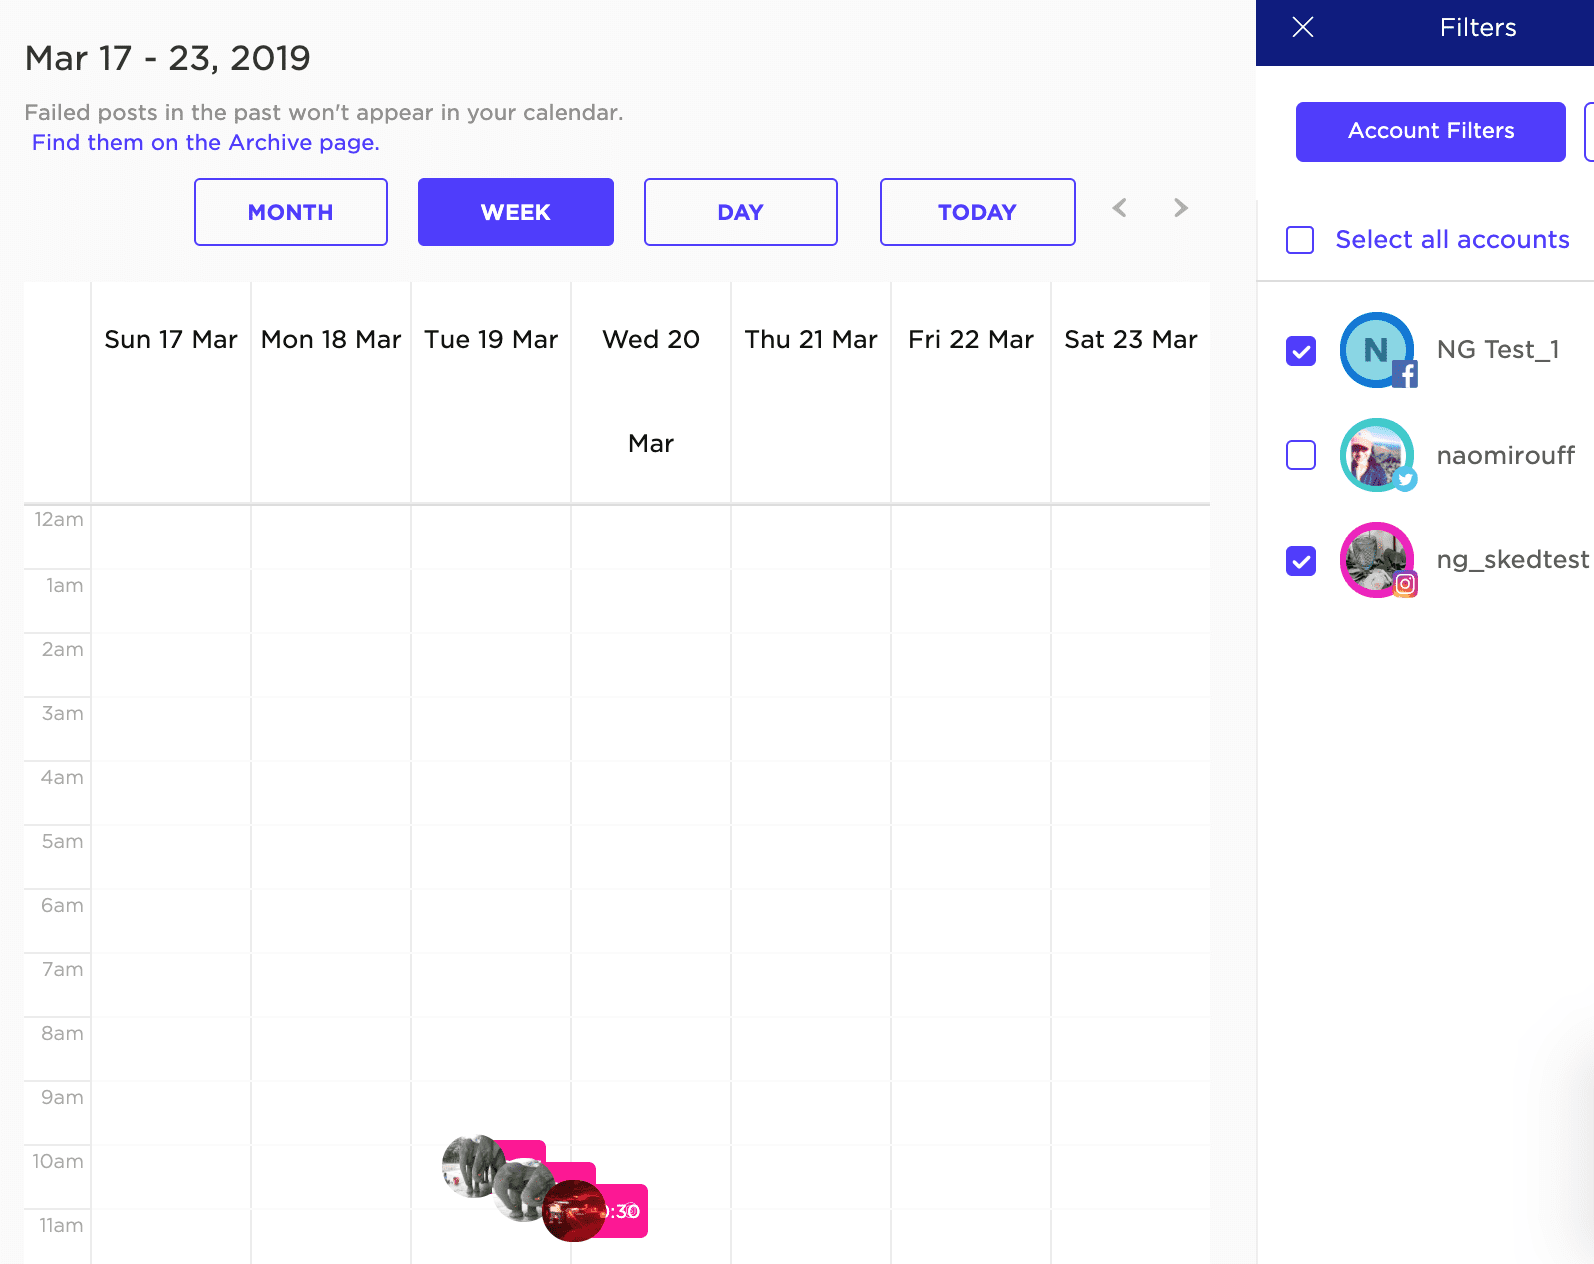This screenshot has height=1264, width=1594.
Task: Click the ng_skedtest account name
Action: click(1513, 560)
